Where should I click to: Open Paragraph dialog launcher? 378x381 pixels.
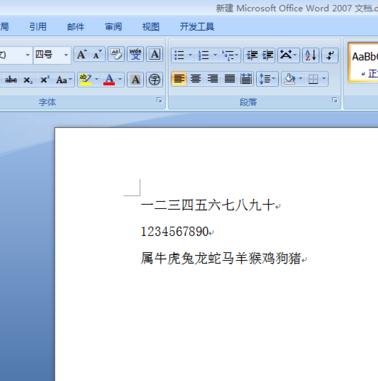click(x=334, y=100)
